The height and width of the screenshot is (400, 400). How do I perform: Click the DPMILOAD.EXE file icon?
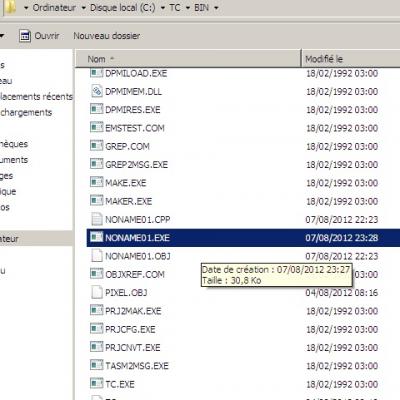[x=97, y=73]
